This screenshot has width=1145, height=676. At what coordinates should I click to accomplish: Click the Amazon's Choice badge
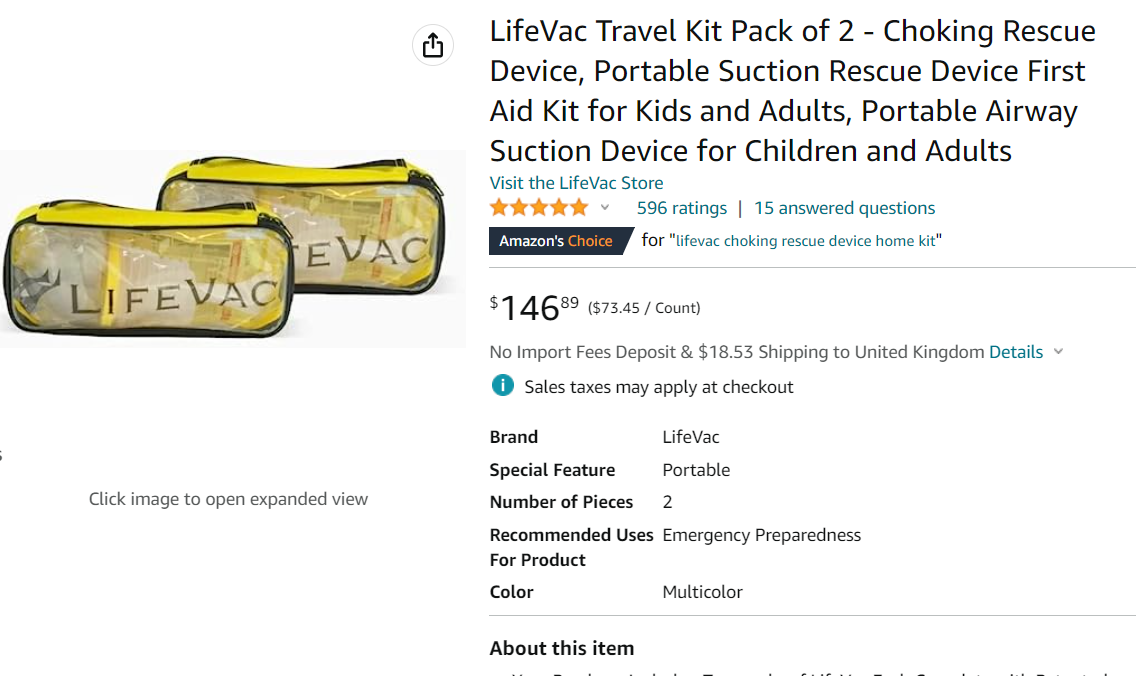coord(557,241)
